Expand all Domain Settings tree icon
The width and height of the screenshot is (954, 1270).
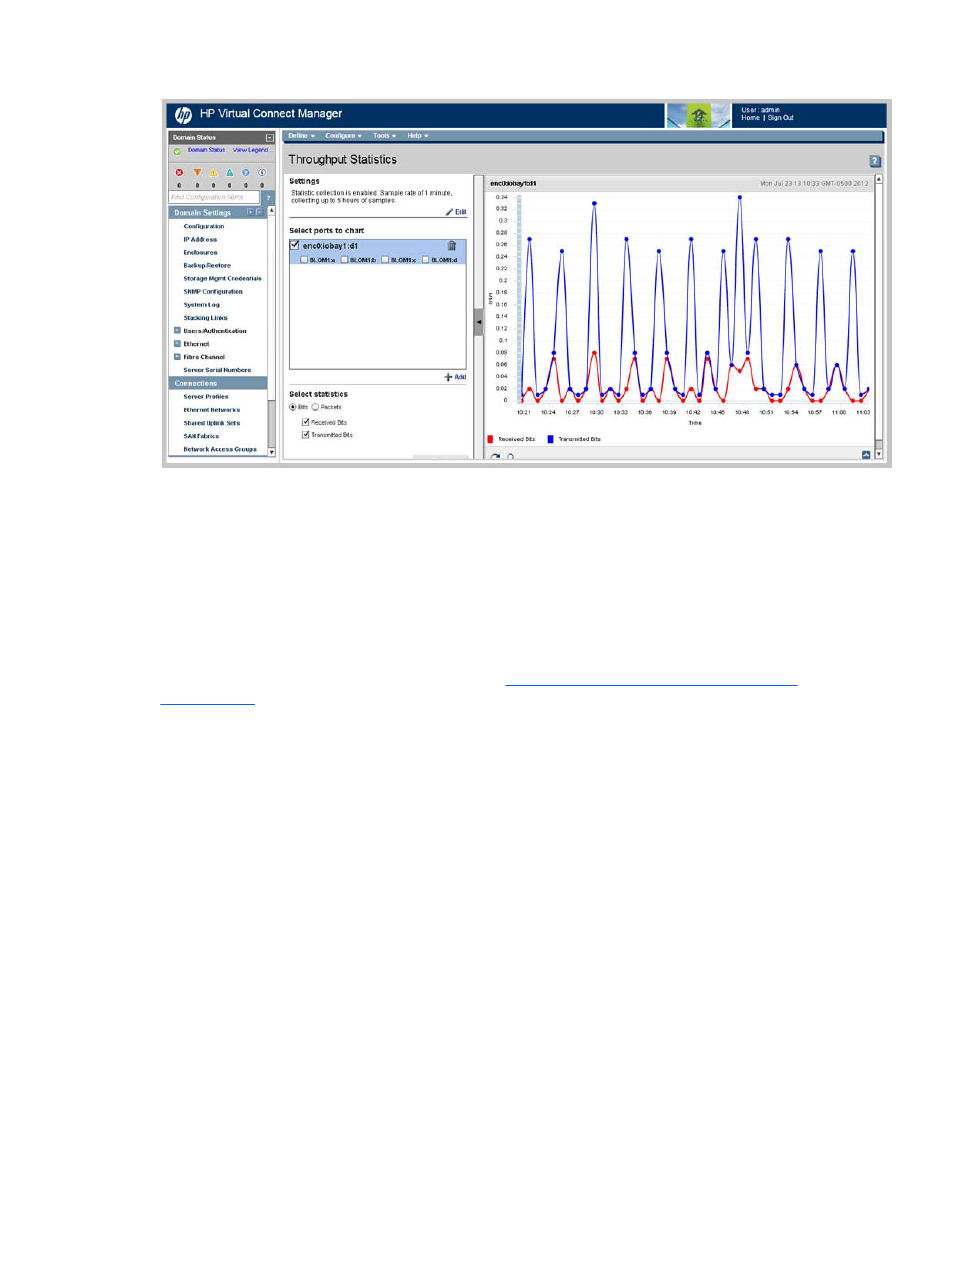click(250, 212)
